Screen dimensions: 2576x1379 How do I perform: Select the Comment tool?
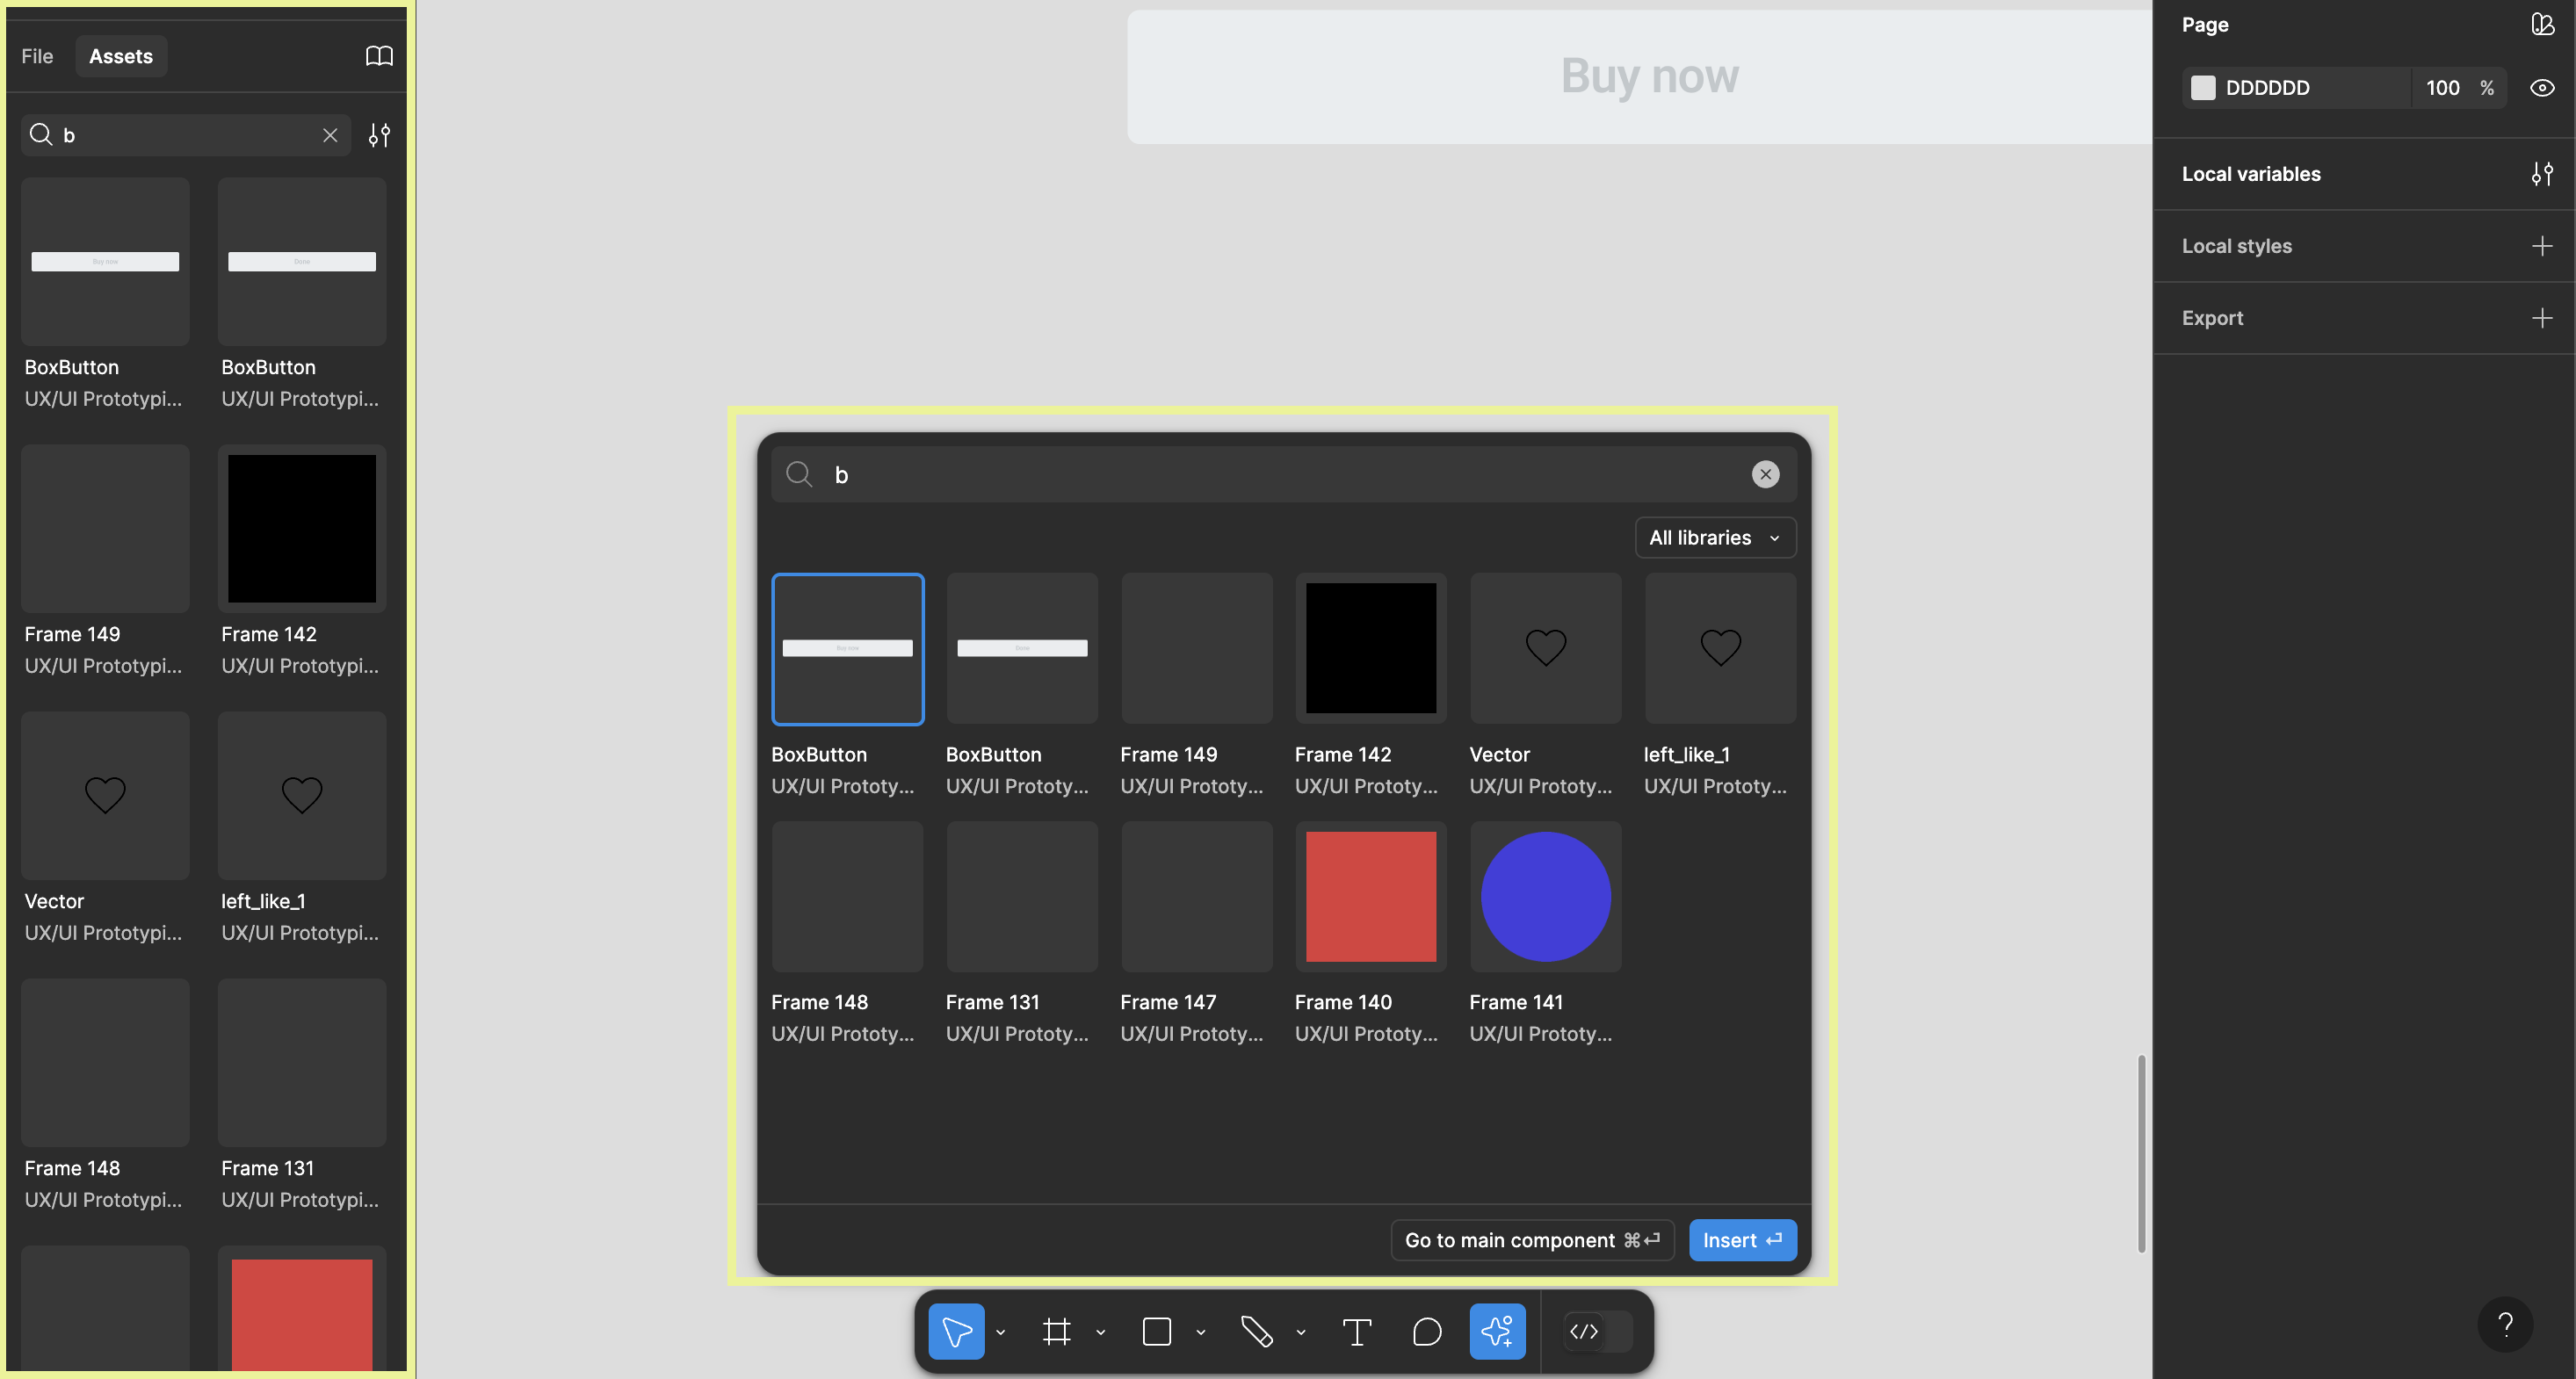click(1427, 1331)
